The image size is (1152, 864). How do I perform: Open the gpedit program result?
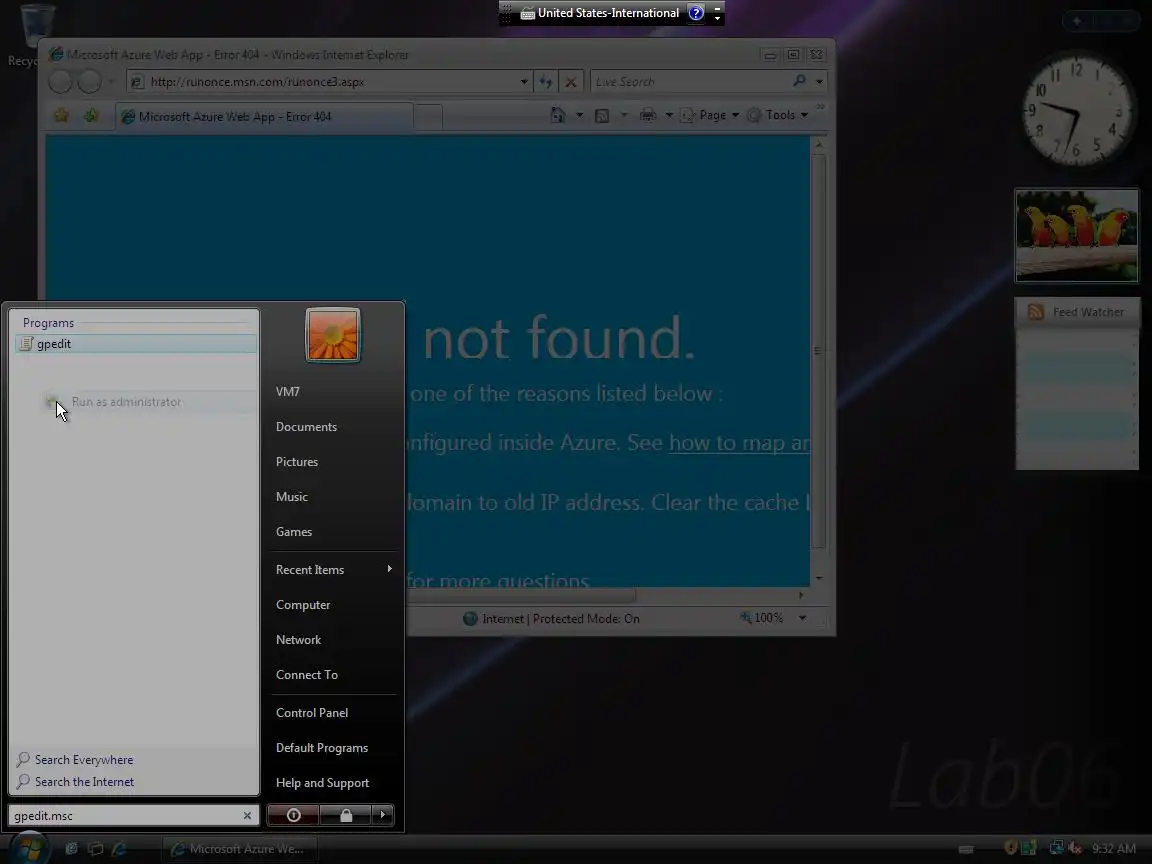click(136, 344)
